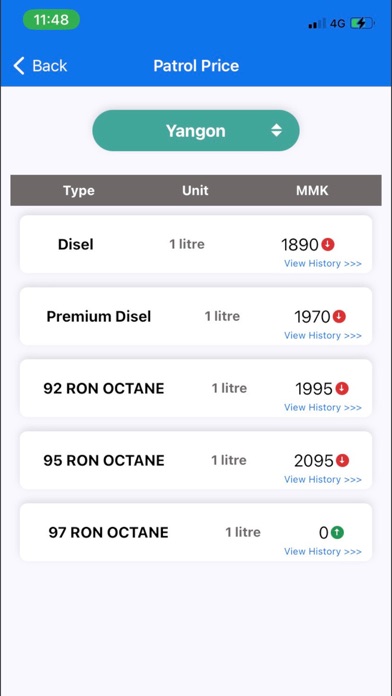The height and width of the screenshot is (696, 392).
Task: Tap the up-down arrows on Yangon selector
Action: point(276,130)
